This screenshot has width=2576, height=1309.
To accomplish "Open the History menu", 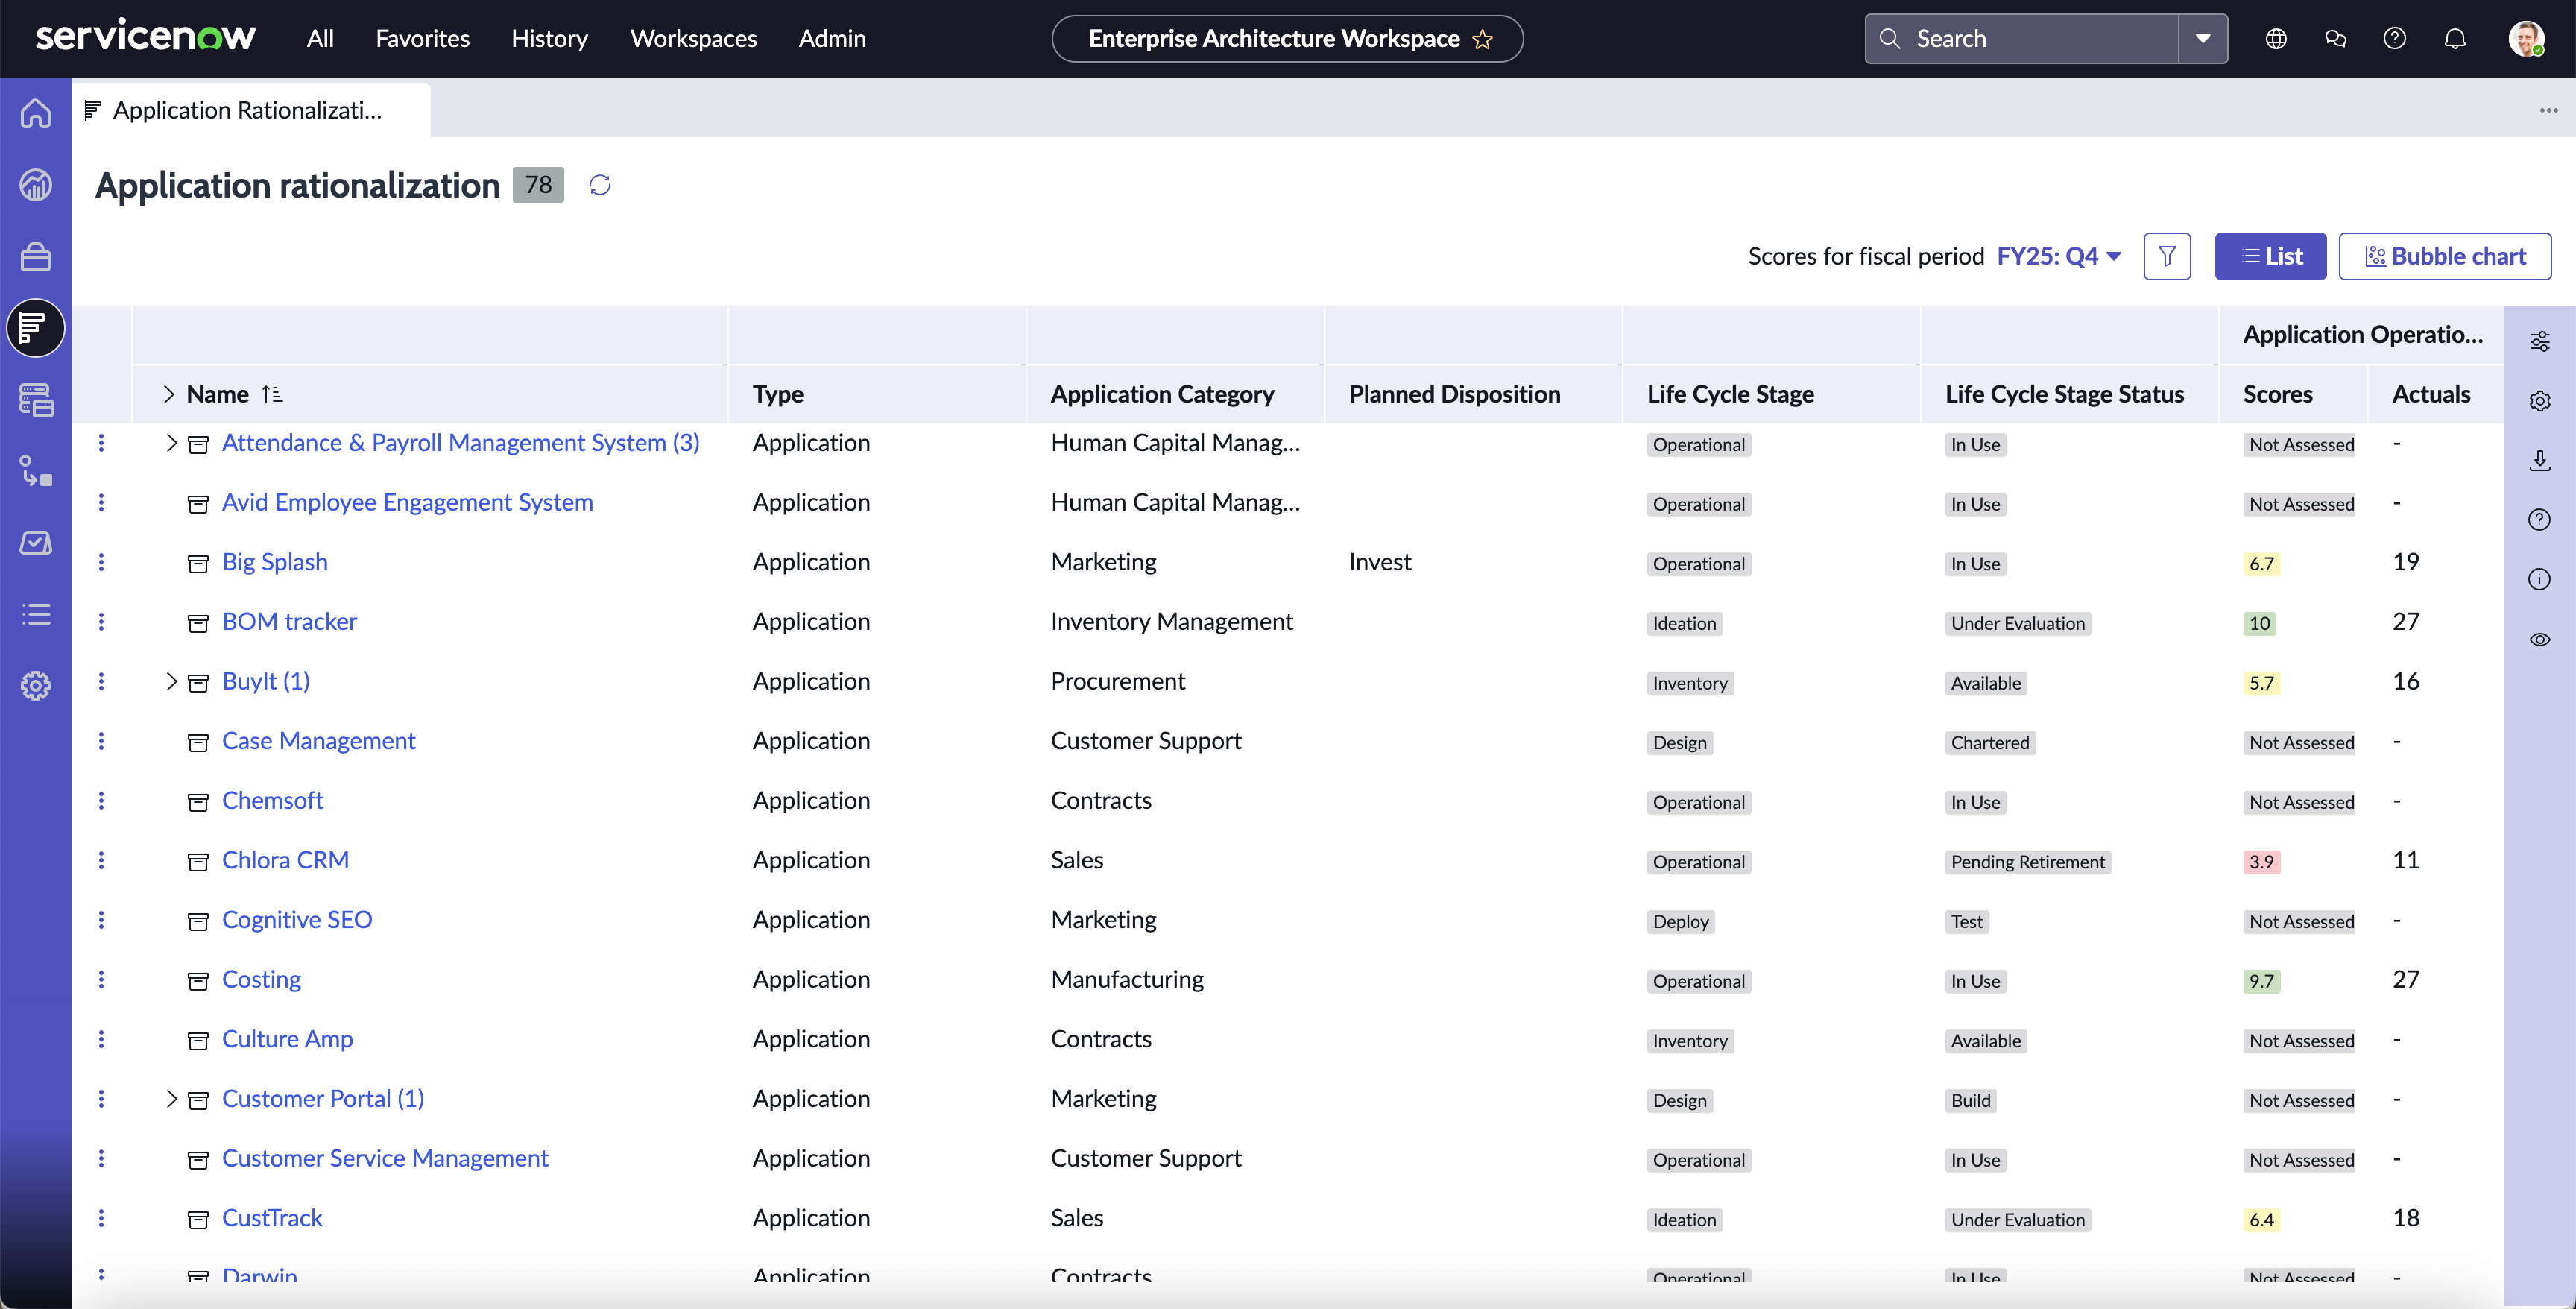I will point(549,39).
